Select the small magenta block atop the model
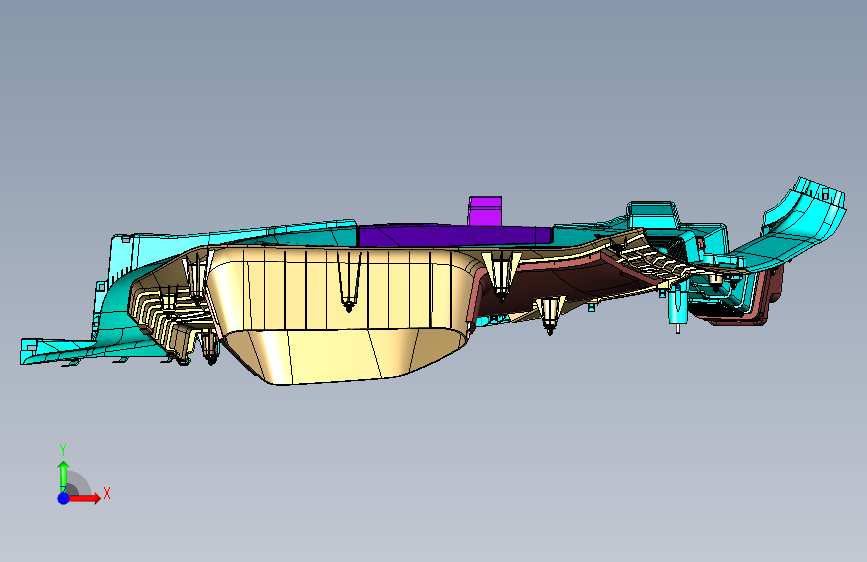 485,211
